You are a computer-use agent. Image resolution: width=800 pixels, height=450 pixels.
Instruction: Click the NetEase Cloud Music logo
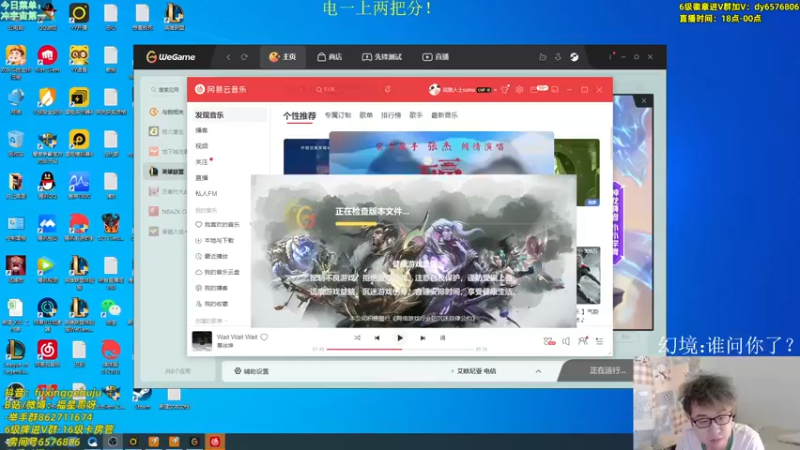[x=220, y=89]
